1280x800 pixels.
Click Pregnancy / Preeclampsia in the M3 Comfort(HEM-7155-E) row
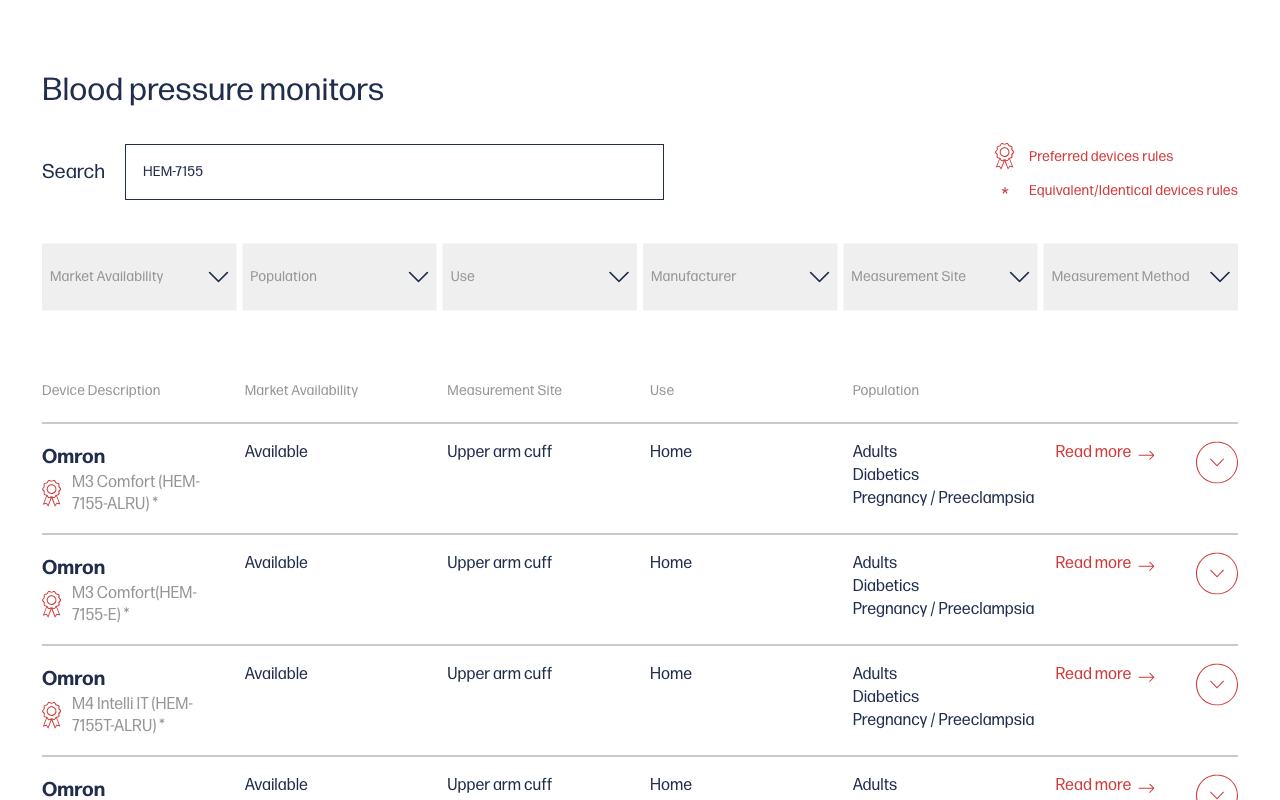coord(943,609)
